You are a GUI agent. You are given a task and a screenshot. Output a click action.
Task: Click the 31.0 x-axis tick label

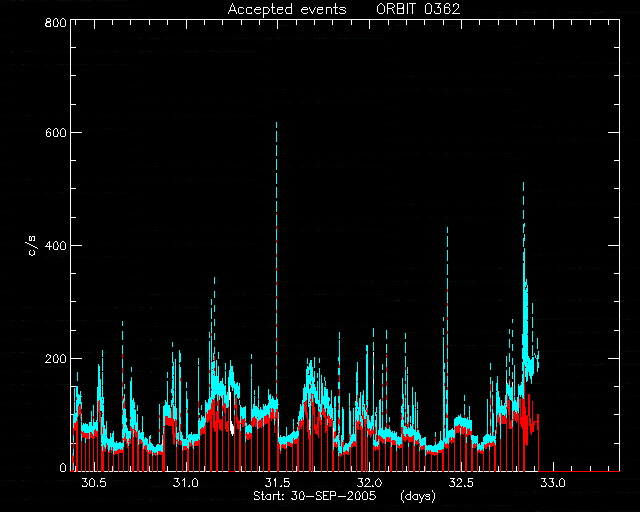pyautogui.click(x=186, y=483)
